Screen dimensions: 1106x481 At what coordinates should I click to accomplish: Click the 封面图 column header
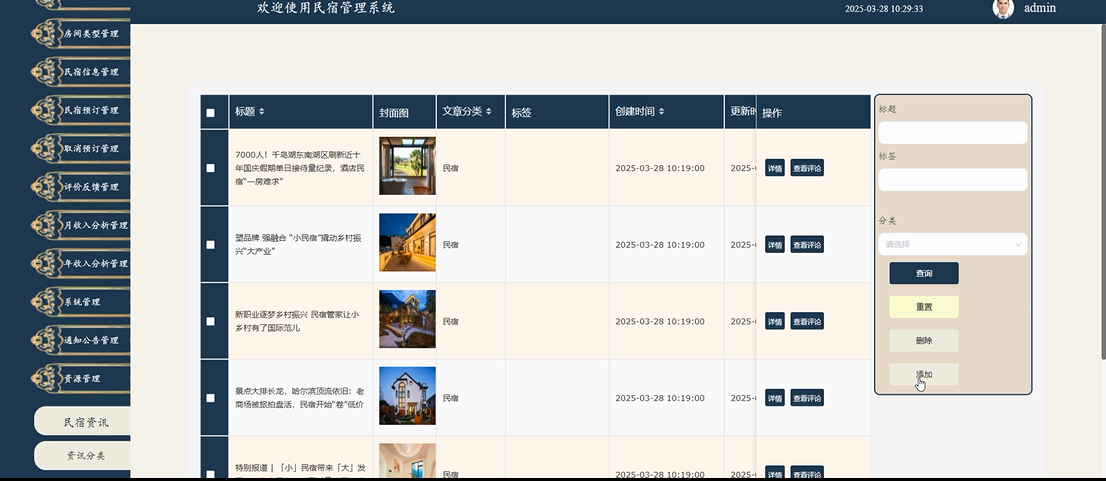(x=404, y=112)
